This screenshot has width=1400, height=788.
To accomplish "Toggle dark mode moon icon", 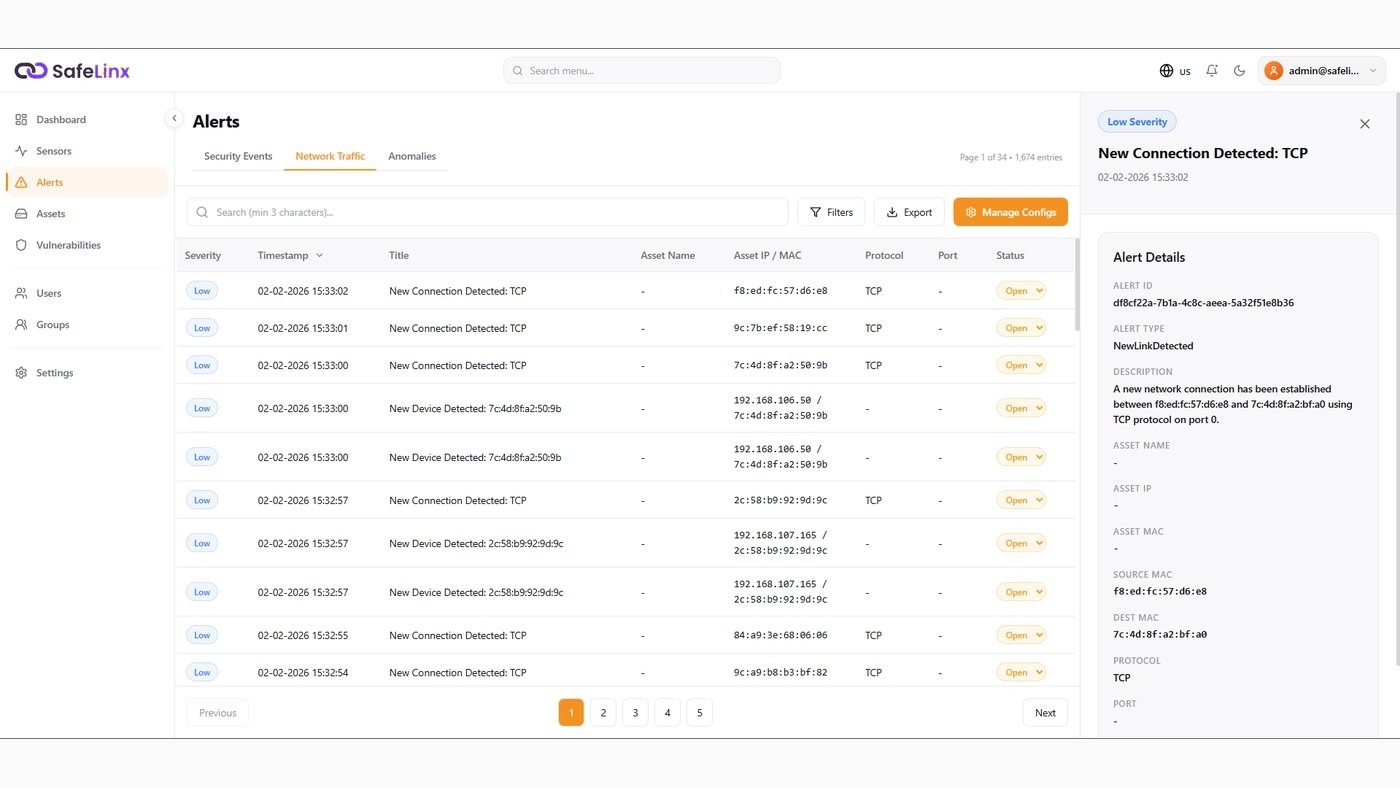I will click(x=1240, y=71).
